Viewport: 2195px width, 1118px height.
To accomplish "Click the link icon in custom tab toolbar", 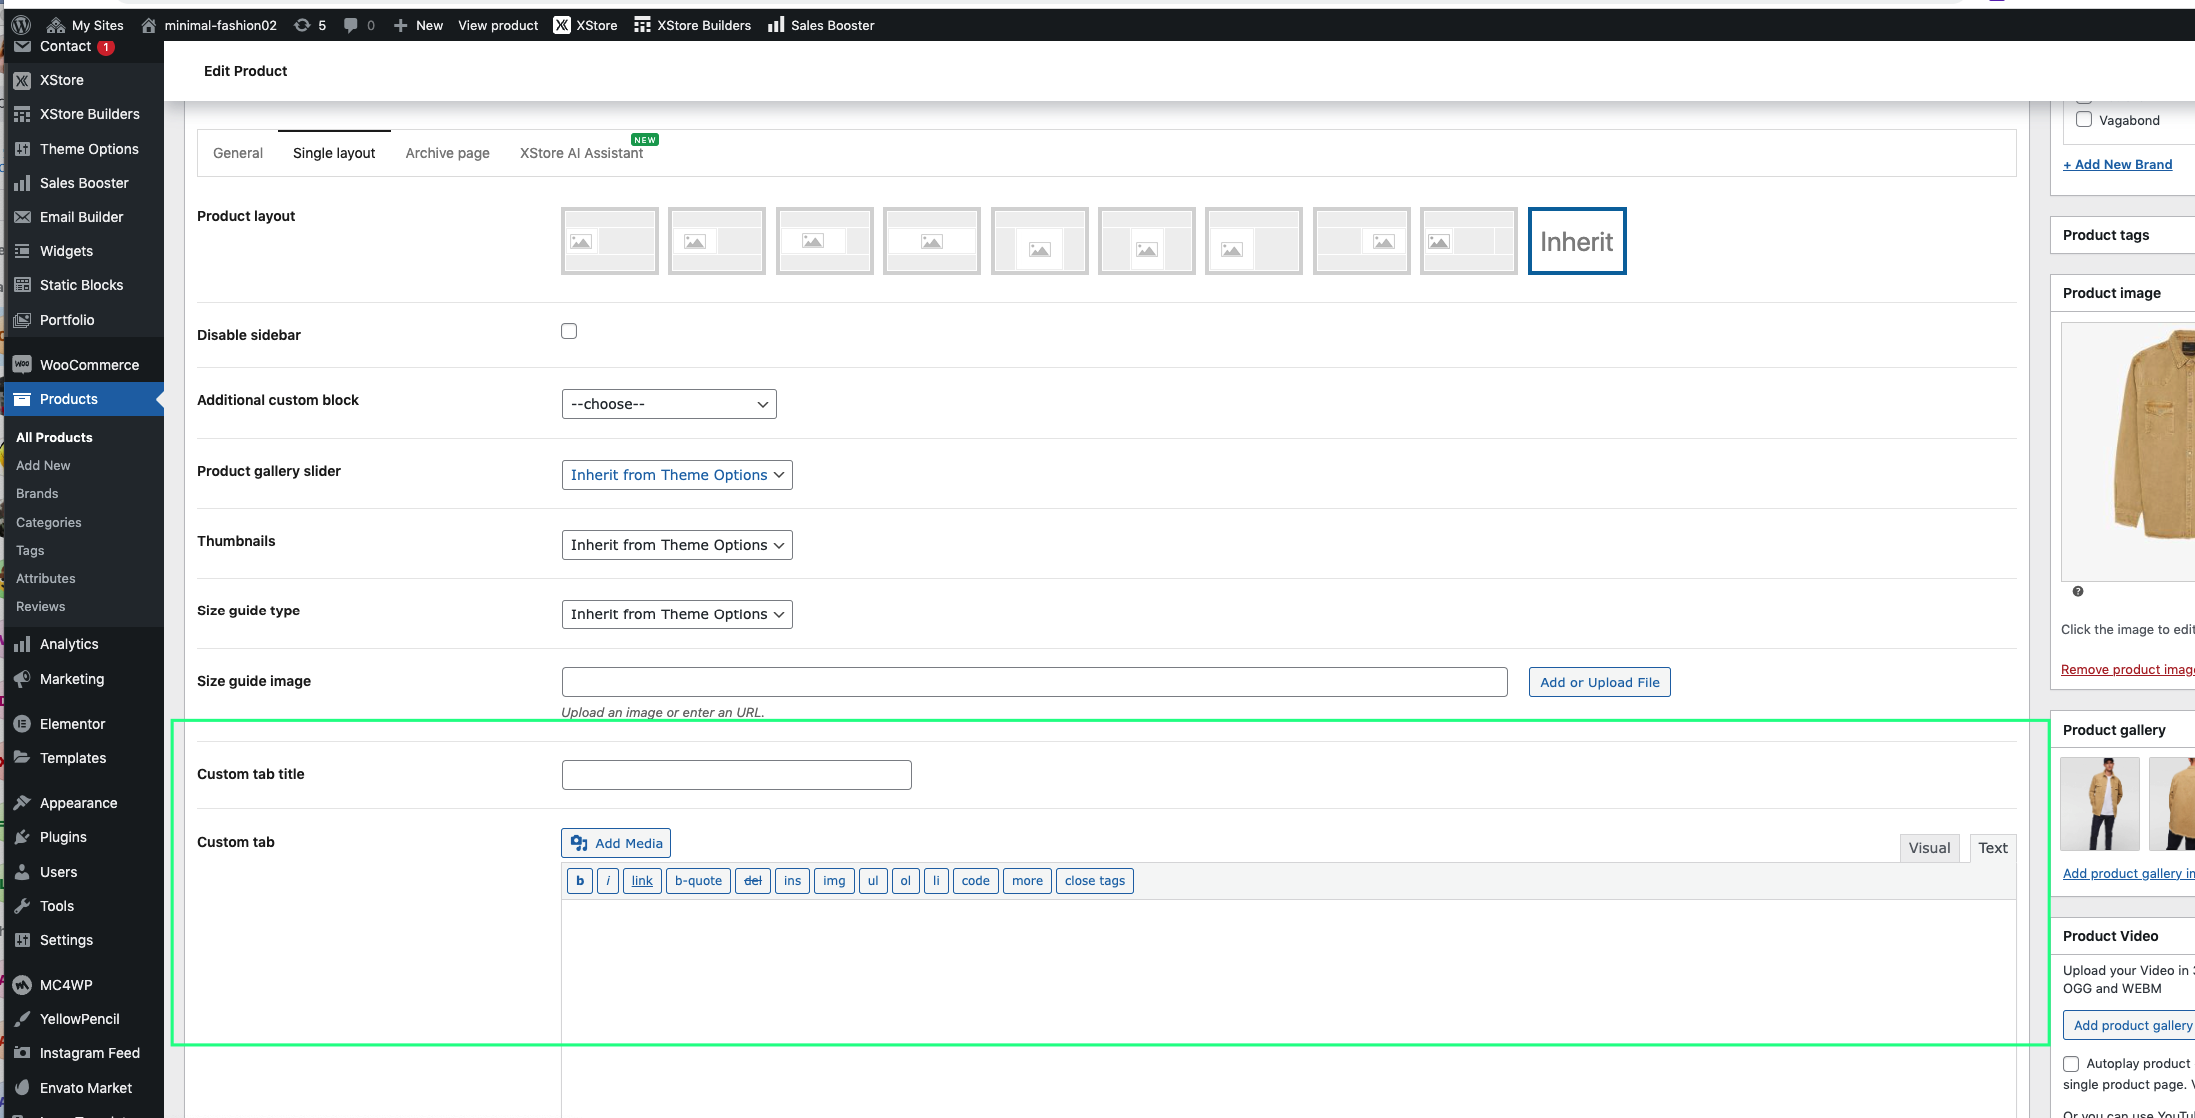I will coord(641,880).
